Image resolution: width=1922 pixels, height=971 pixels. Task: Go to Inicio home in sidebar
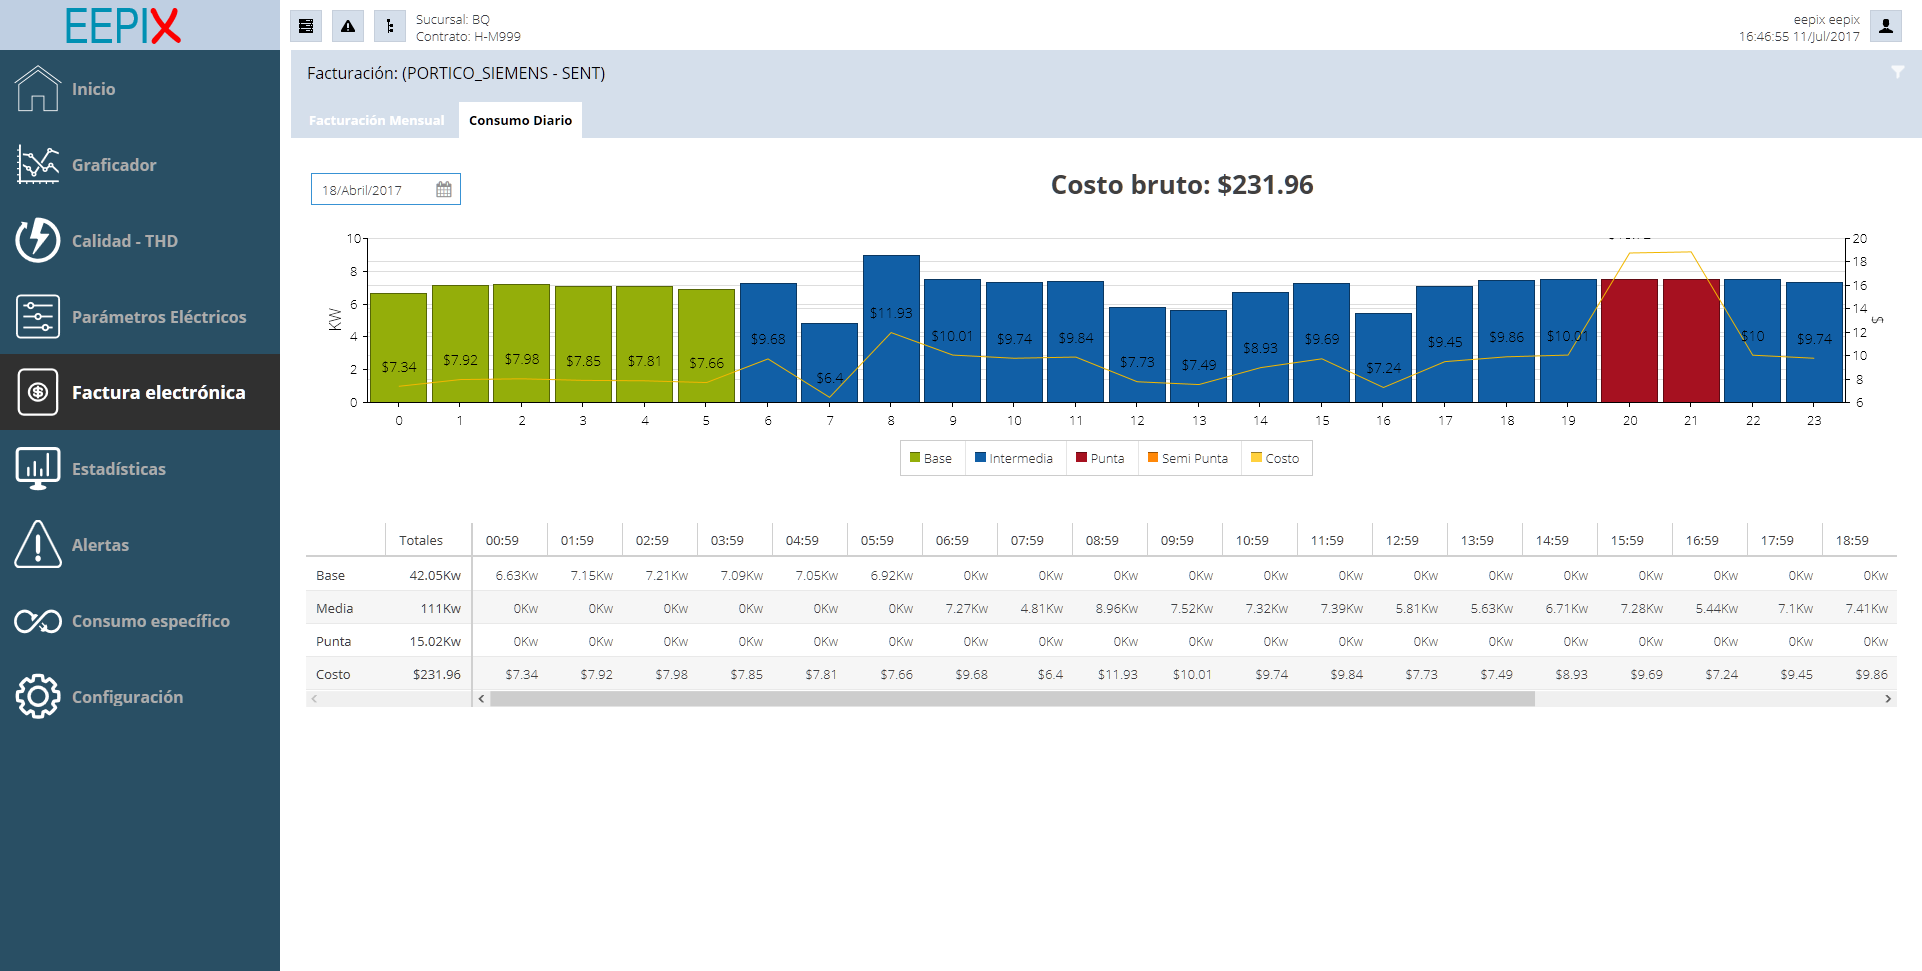click(93, 89)
